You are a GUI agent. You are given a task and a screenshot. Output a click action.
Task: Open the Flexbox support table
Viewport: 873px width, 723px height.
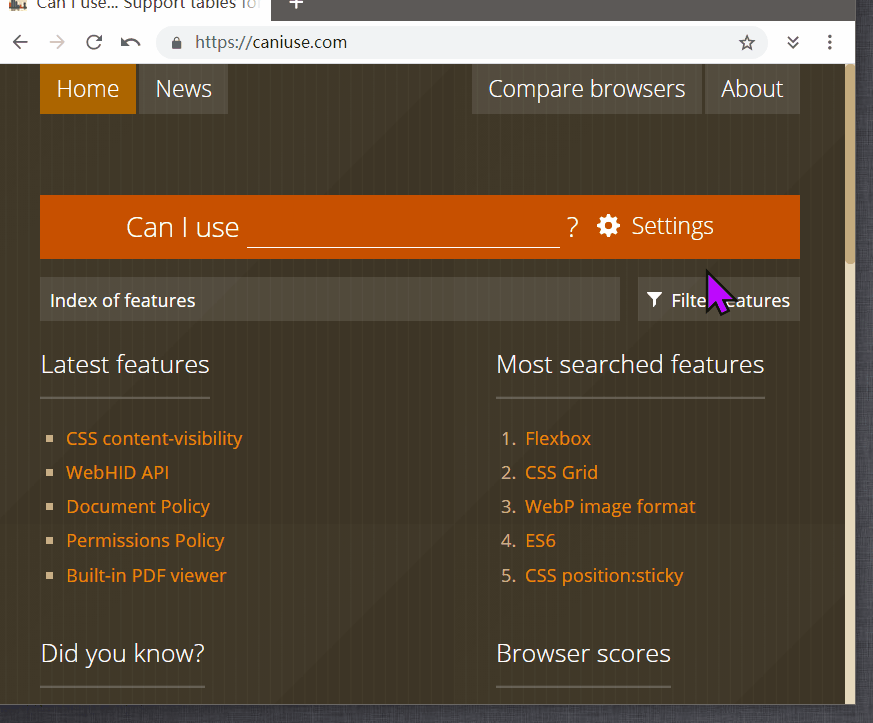(558, 439)
